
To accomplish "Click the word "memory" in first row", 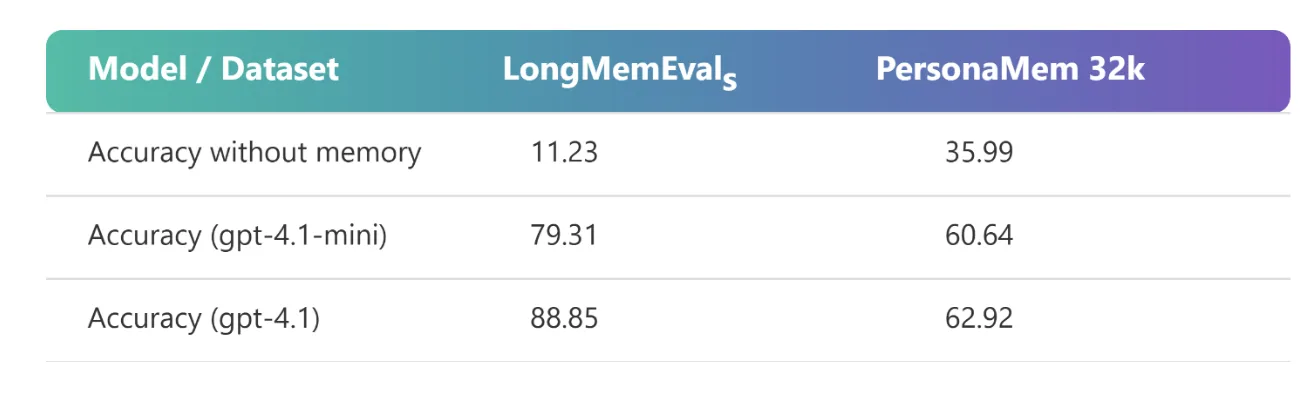I will [x=370, y=153].
